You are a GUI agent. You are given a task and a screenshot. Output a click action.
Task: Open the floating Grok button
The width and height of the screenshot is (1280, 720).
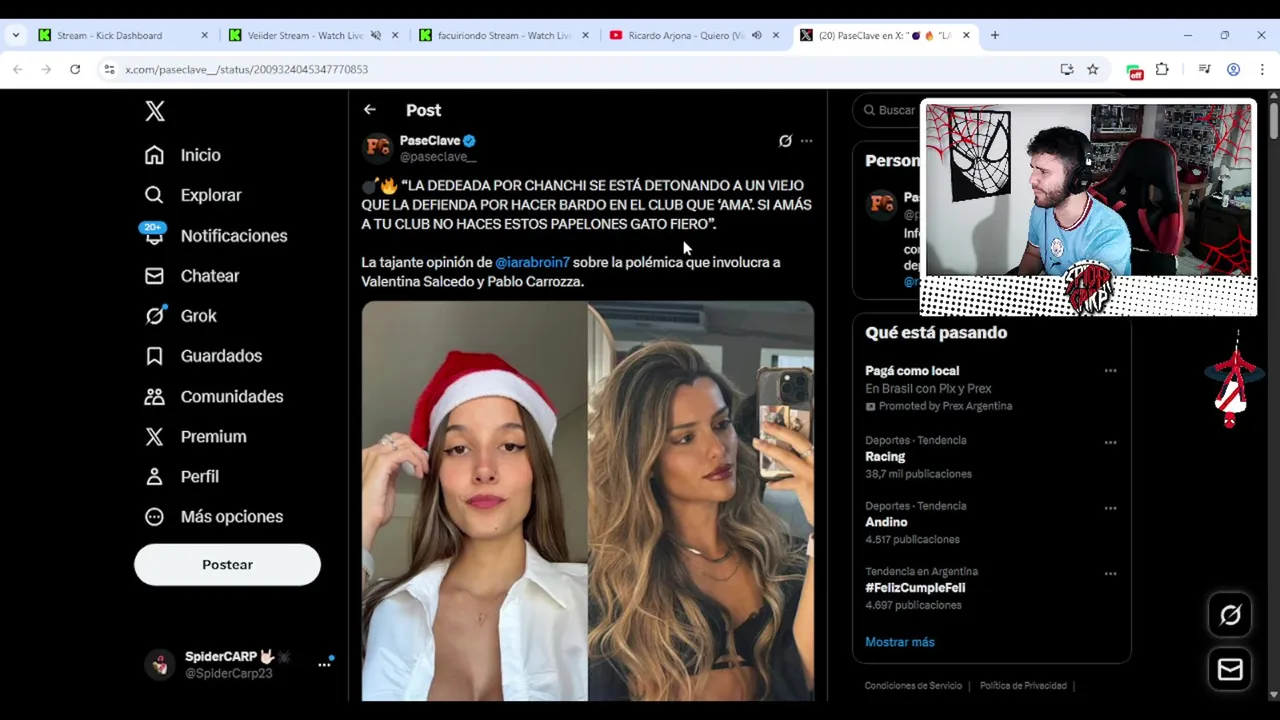pyautogui.click(x=1230, y=615)
